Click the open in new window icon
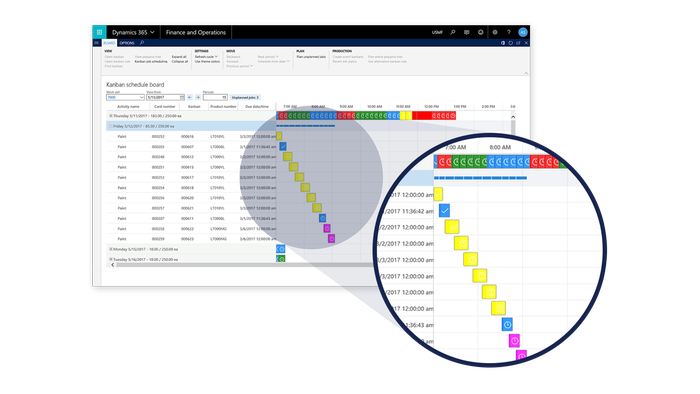The image size is (700, 394). click(x=518, y=43)
